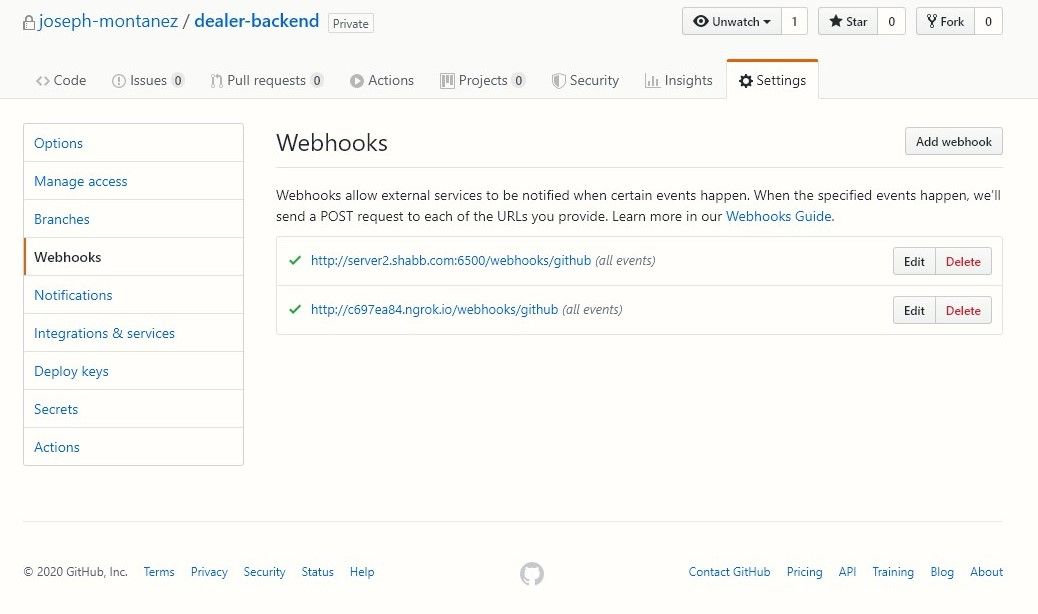Open the Code tab
This screenshot has width=1038, height=614.
pyautogui.click(x=61, y=81)
